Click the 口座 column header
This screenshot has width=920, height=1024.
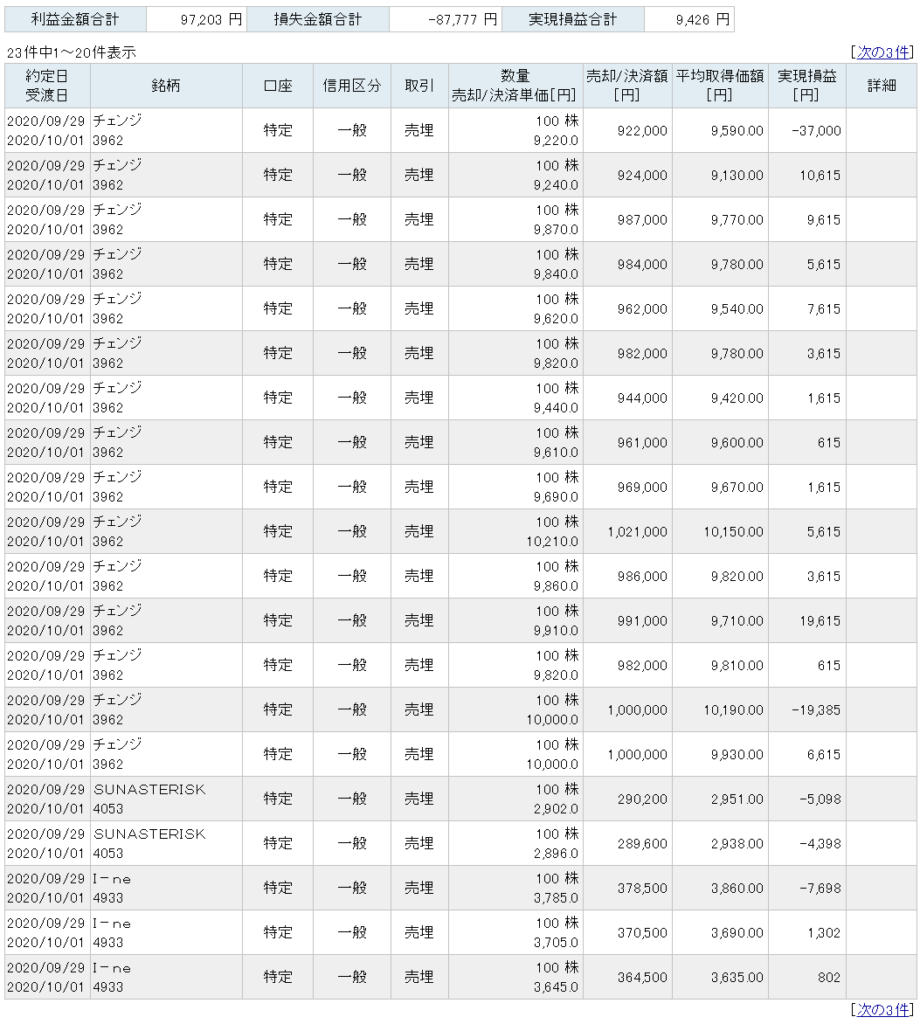tap(278, 86)
